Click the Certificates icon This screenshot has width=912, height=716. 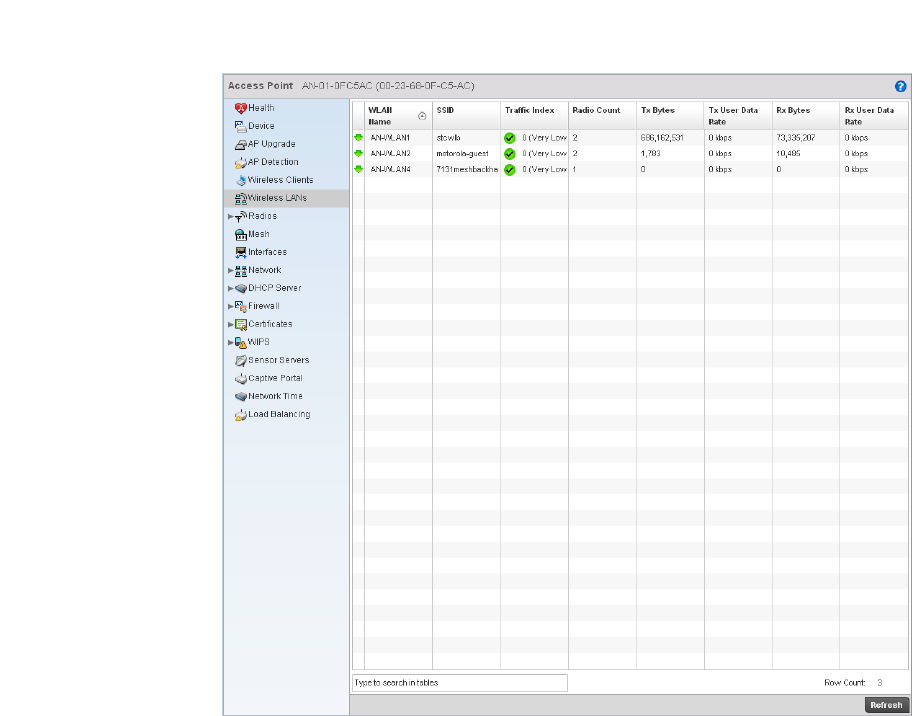(x=241, y=325)
